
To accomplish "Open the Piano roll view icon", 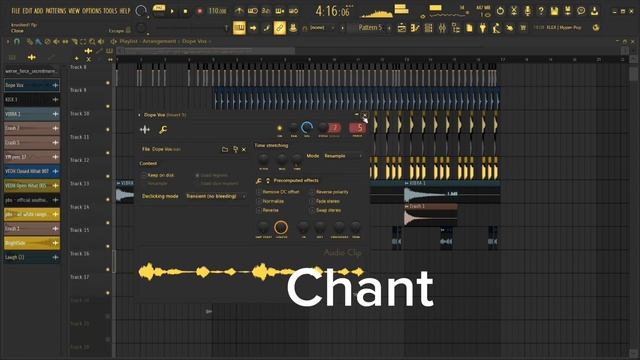I will [415, 28].
